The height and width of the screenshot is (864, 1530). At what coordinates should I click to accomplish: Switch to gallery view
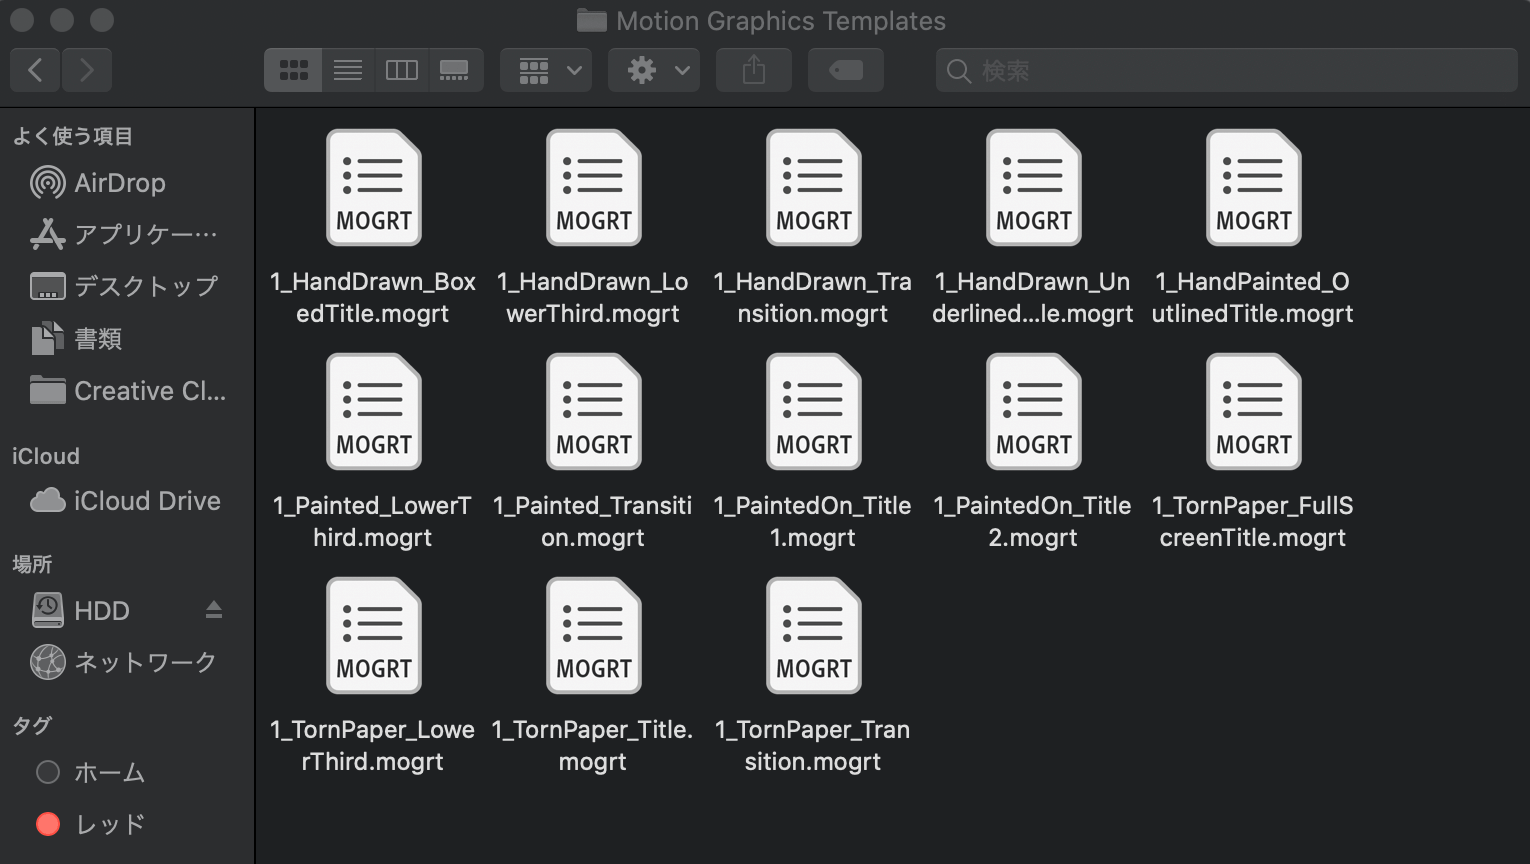(455, 70)
